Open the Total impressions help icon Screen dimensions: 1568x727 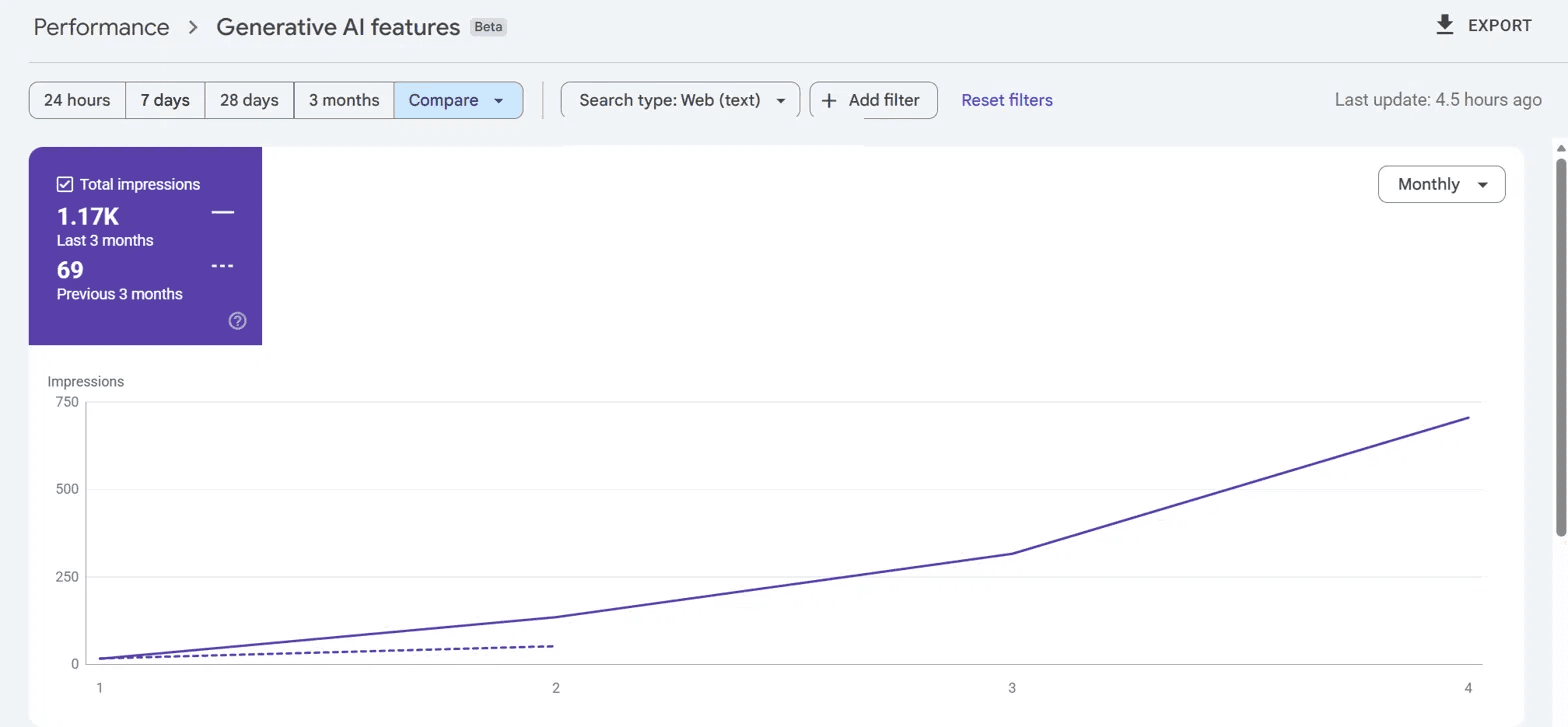pyautogui.click(x=238, y=321)
